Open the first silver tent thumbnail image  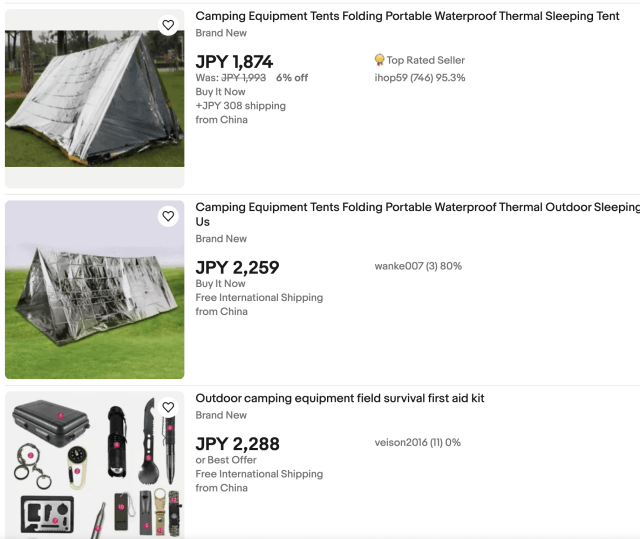94,98
